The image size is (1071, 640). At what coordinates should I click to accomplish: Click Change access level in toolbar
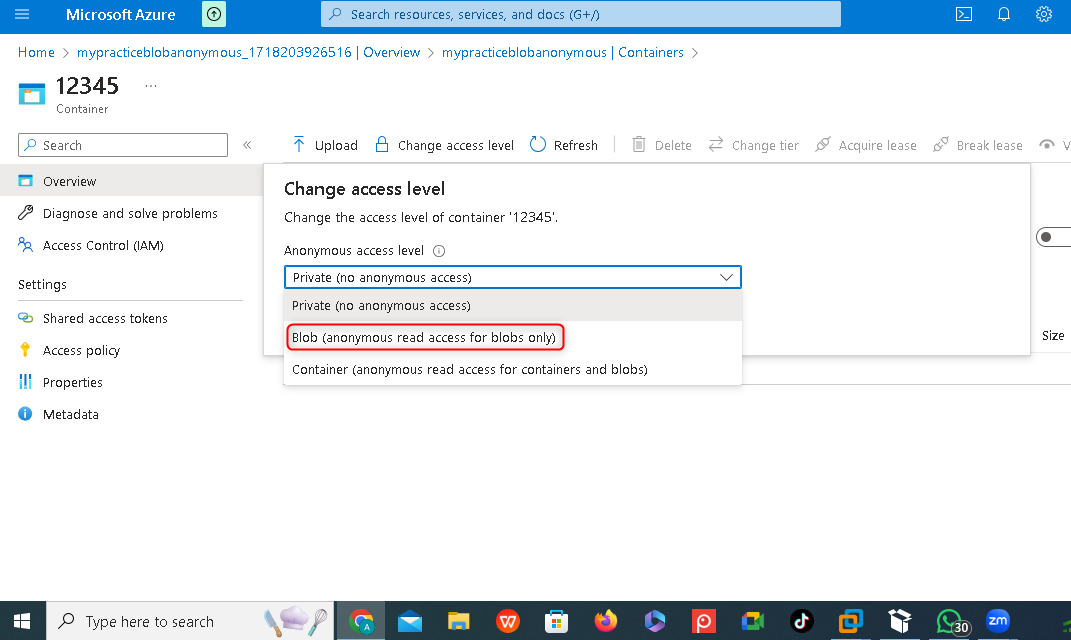[444, 145]
